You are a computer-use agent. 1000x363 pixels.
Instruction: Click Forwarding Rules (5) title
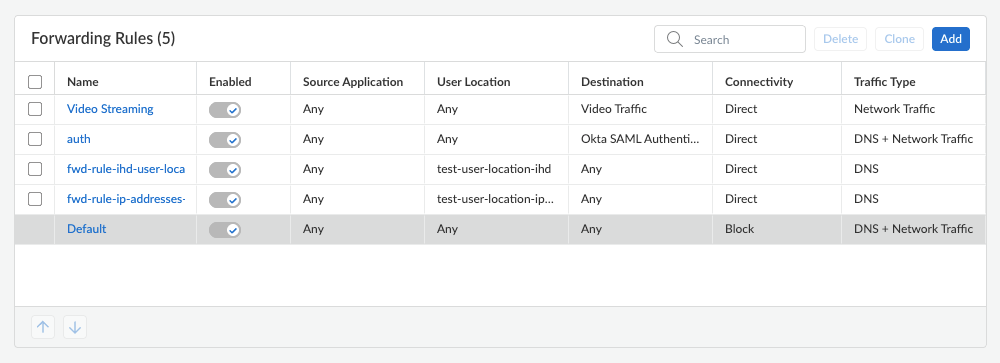pos(103,38)
